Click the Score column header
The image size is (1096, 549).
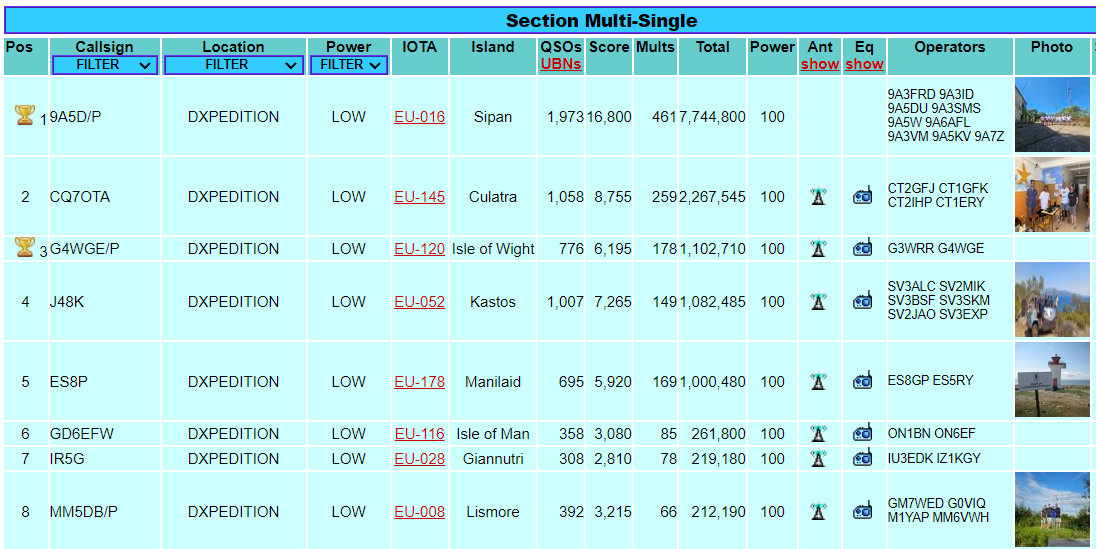tap(610, 56)
